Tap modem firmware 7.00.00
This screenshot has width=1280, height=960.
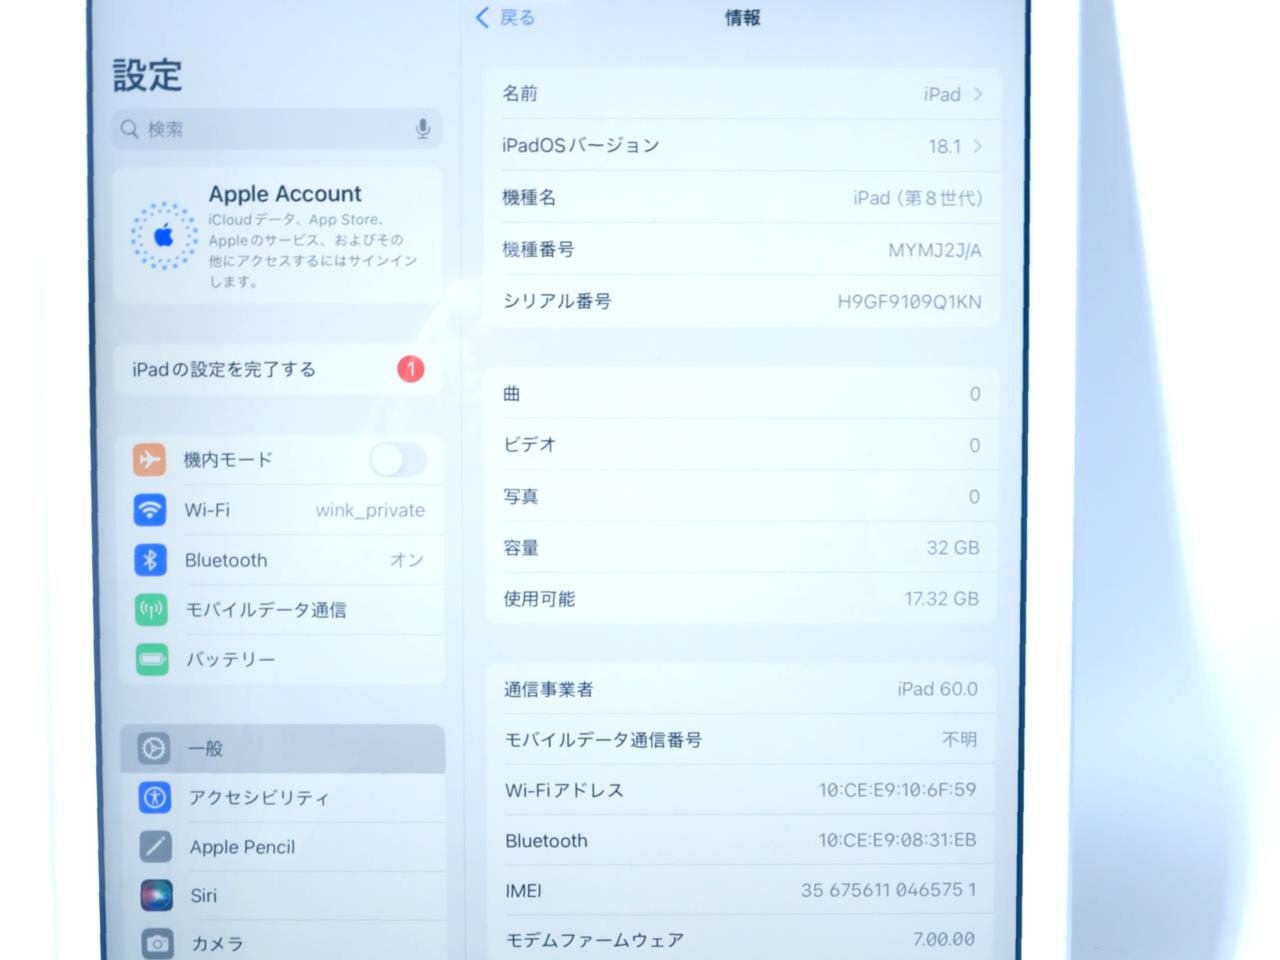coord(944,939)
